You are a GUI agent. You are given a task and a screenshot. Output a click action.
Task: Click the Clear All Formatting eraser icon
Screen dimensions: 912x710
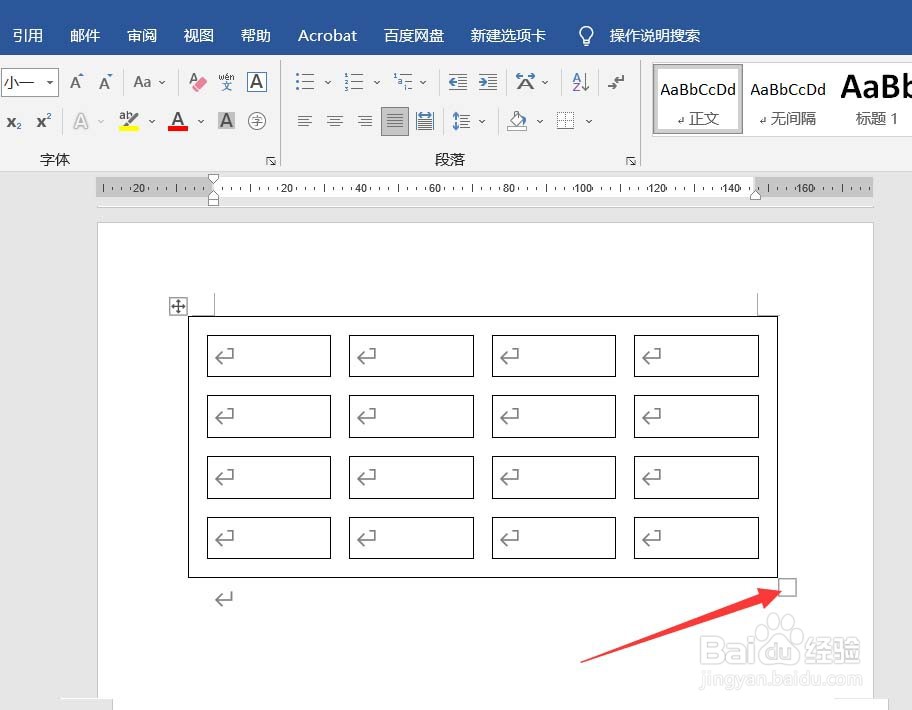pos(196,81)
